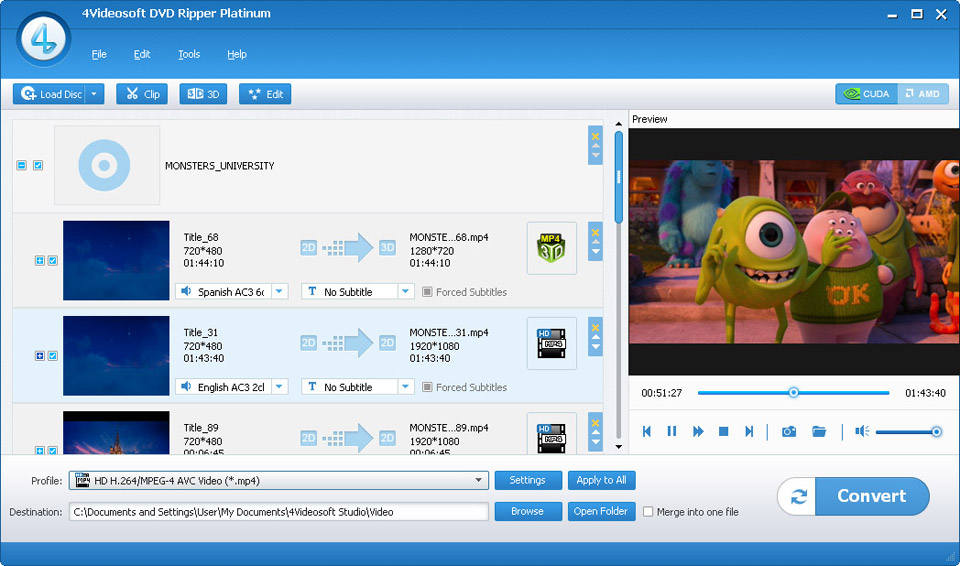Open the Spanish AC3 audio track dropdown
960x566 pixels.
[279, 292]
